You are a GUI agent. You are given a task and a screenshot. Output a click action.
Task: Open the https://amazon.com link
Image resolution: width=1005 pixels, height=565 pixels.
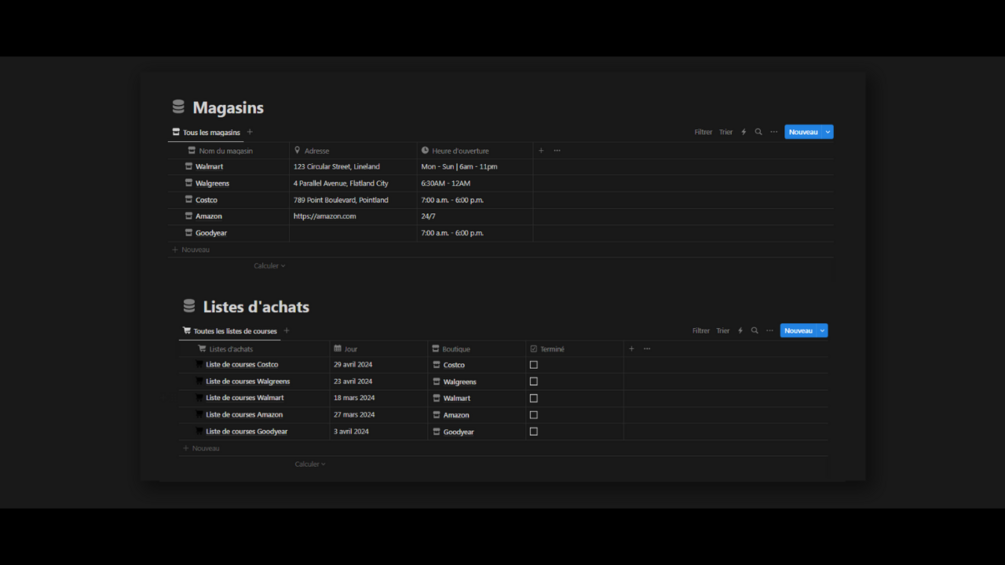324,217
